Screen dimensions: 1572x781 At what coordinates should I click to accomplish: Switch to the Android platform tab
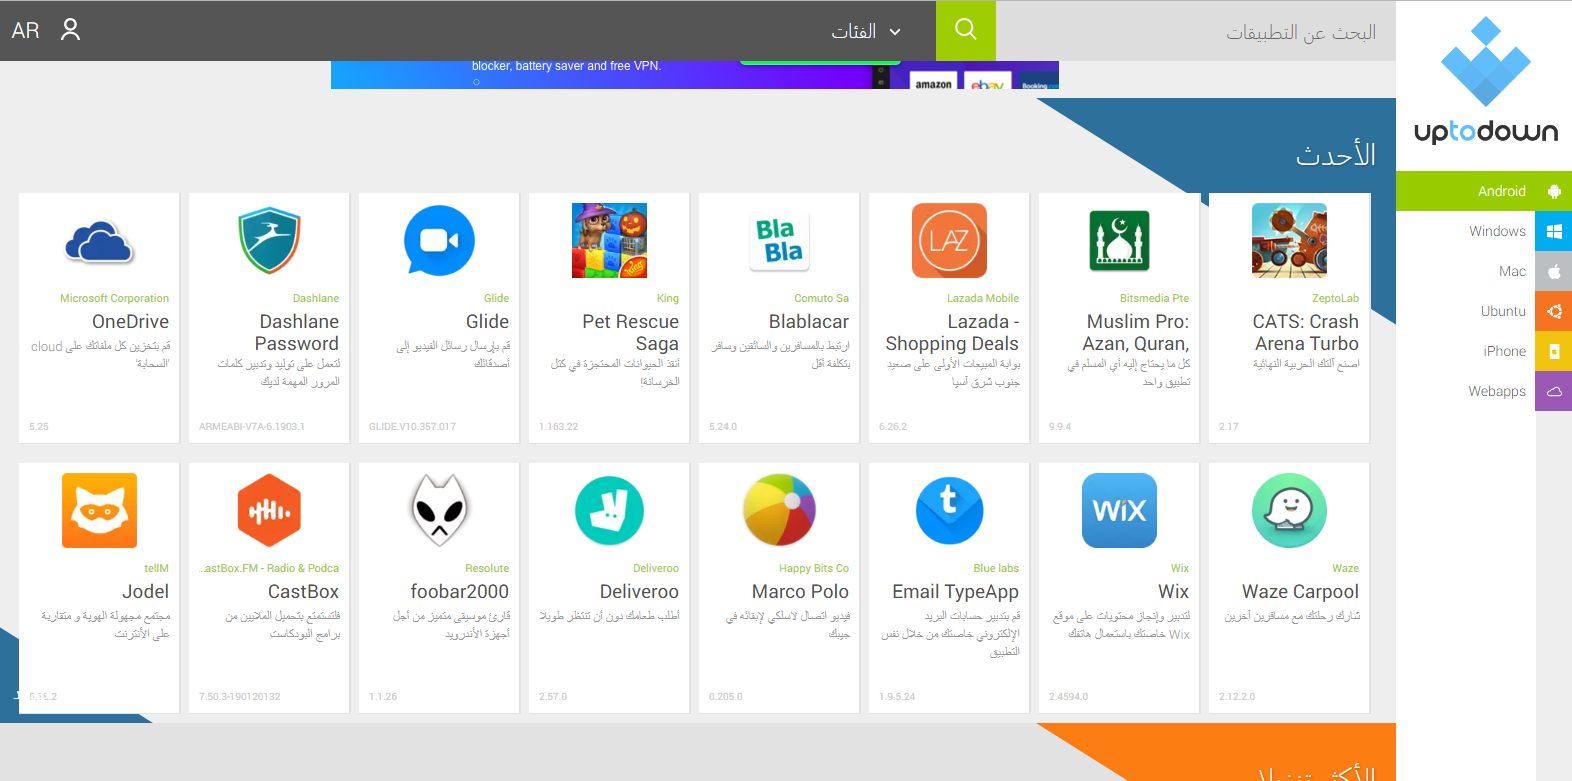point(1484,191)
